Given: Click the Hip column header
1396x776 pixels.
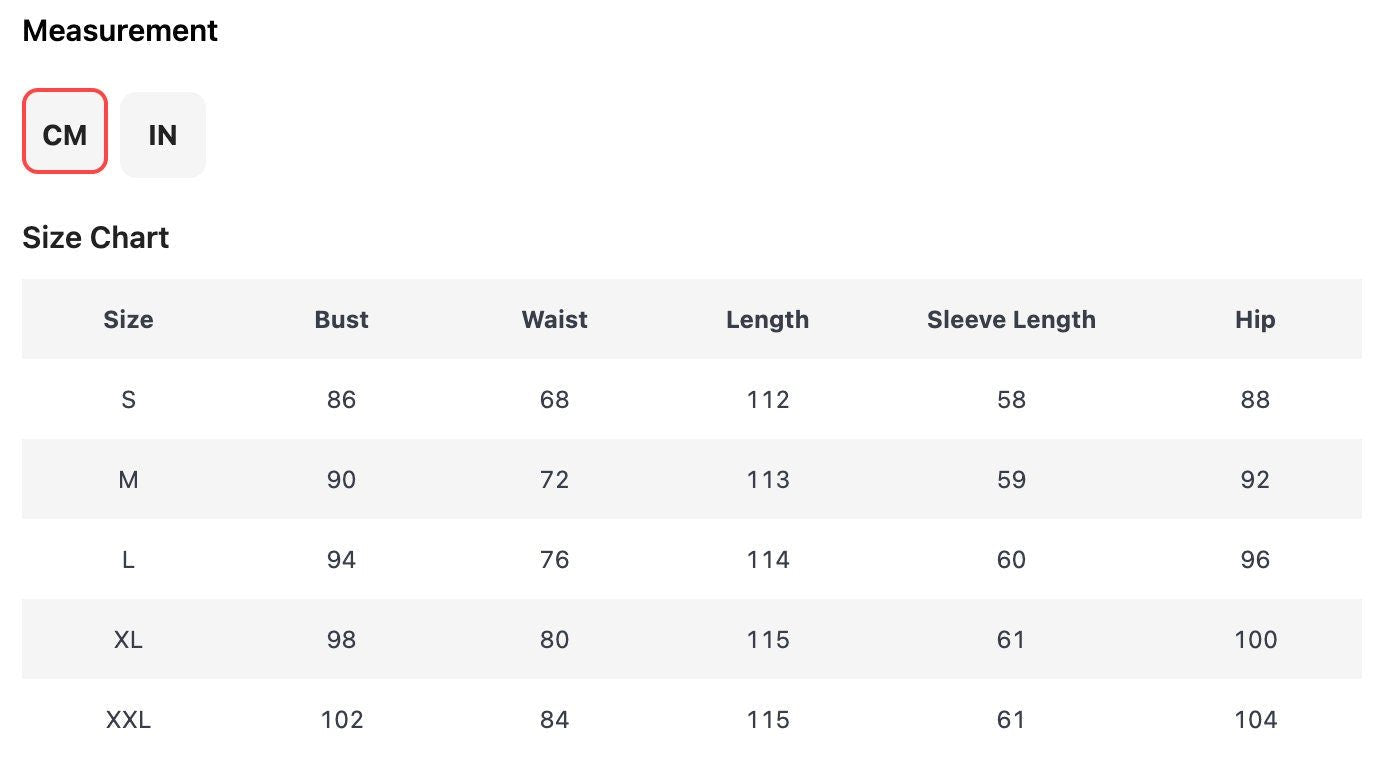Looking at the screenshot, I should tap(1254, 320).
